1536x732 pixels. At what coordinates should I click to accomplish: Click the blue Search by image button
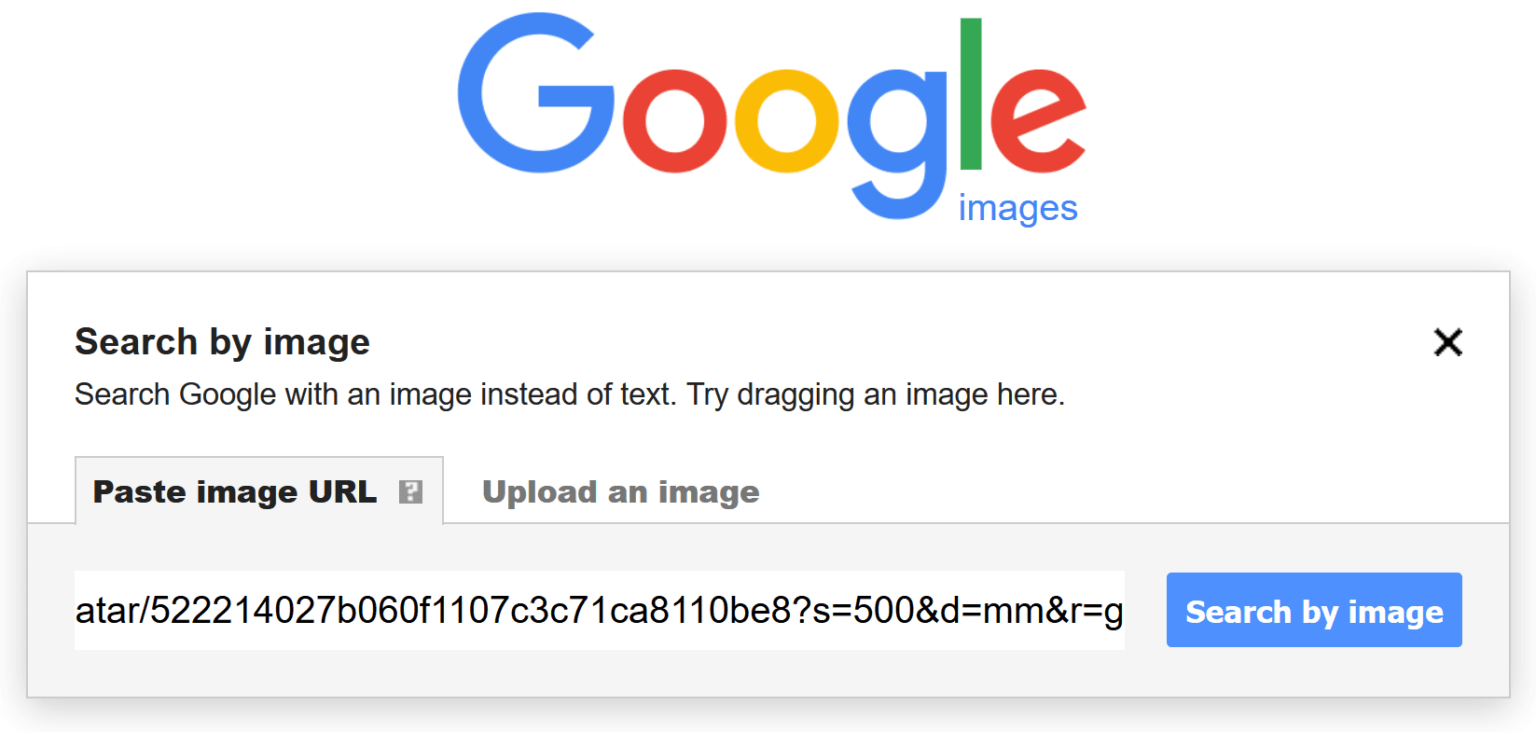tap(1314, 610)
